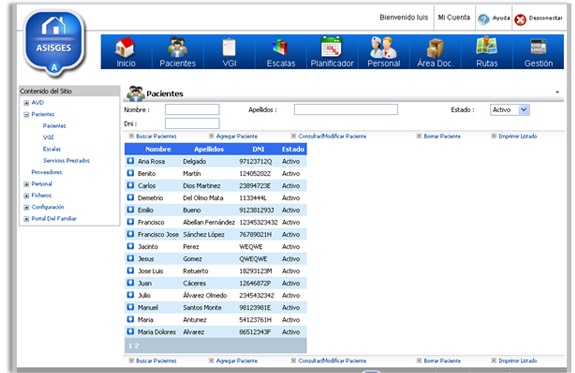Expand the Portal Del Familiar node
Viewport: 575px width, 373px height.
[26, 219]
